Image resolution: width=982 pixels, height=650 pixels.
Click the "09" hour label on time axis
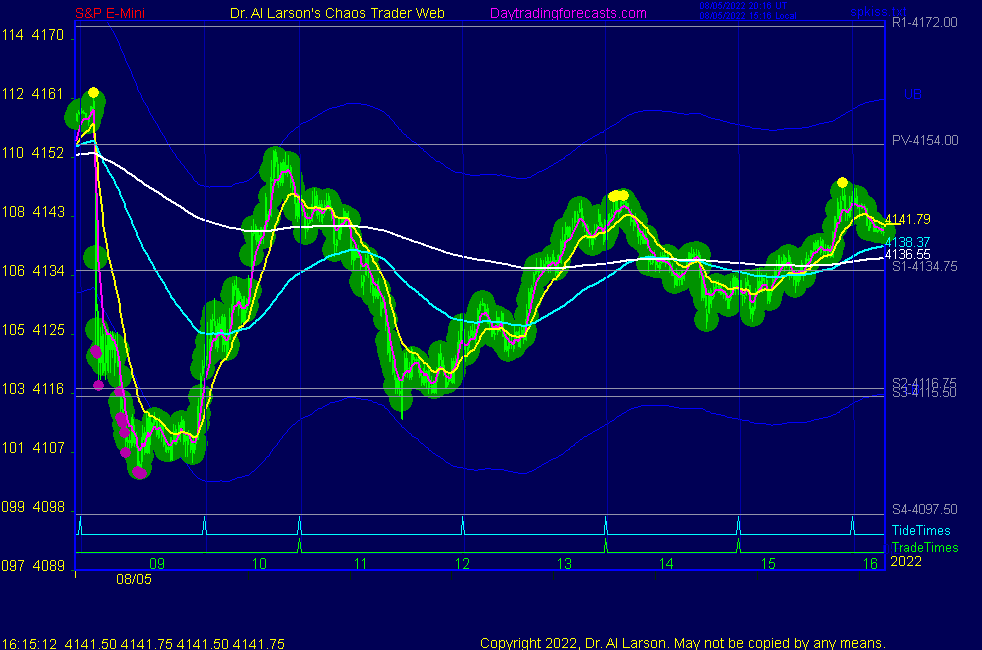pos(157,564)
